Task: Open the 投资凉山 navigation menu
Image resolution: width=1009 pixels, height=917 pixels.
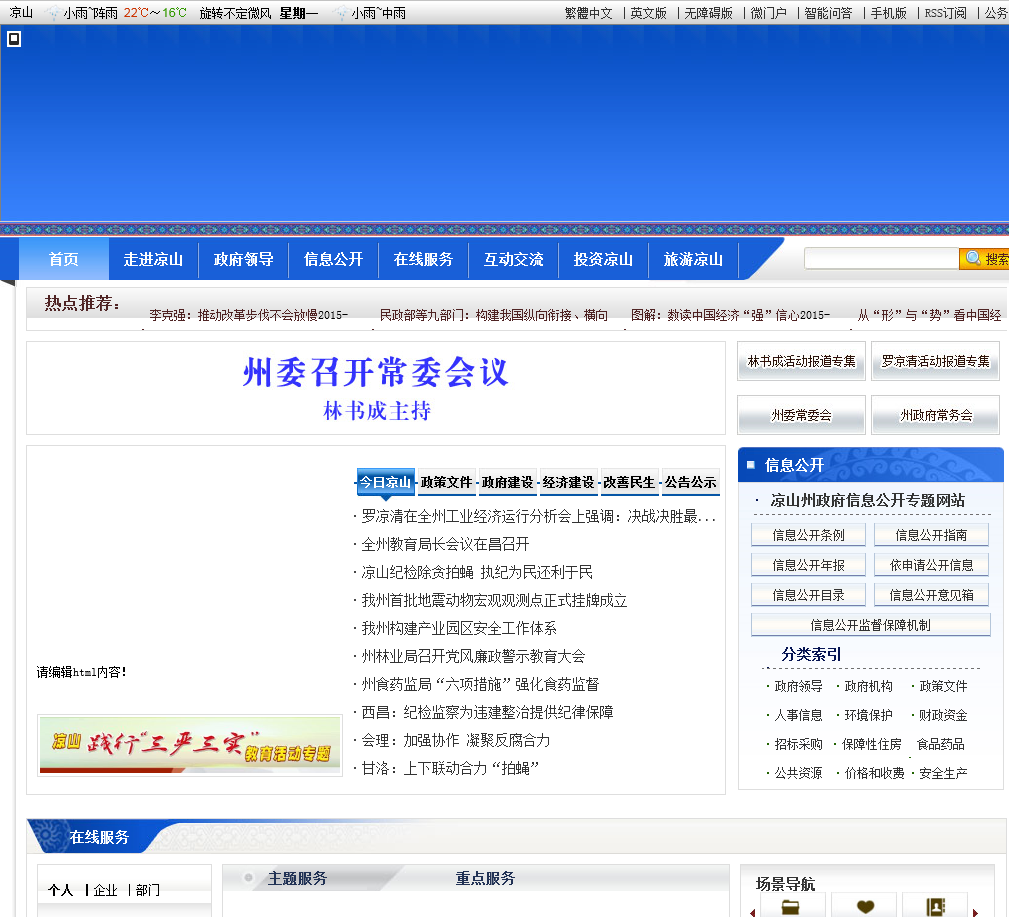Action: (x=603, y=259)
